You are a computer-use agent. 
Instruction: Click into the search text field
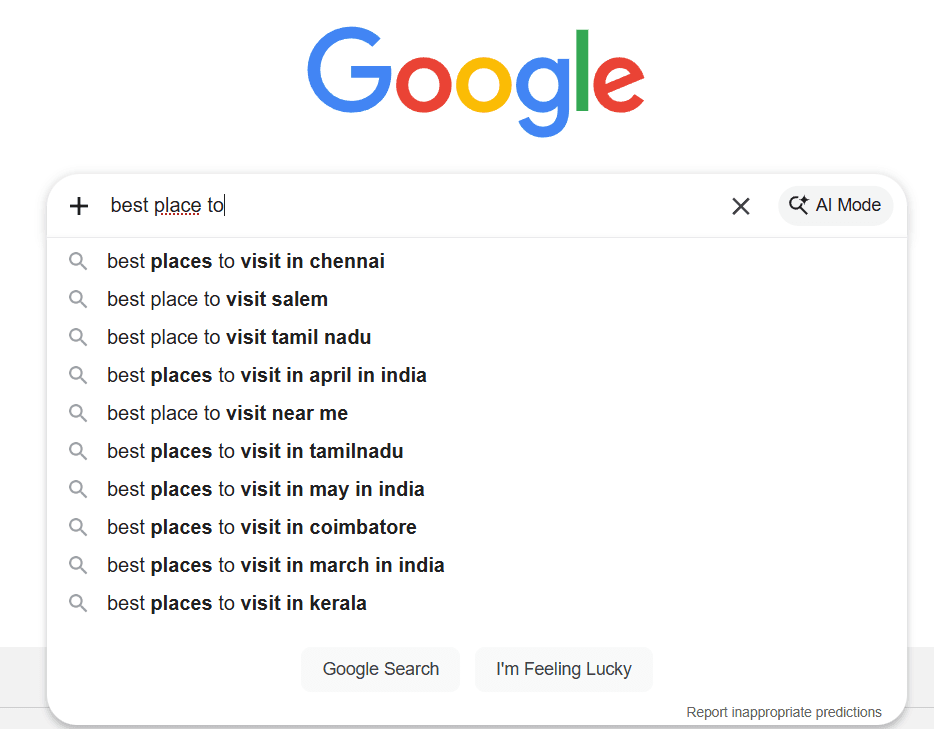[450, 206]
